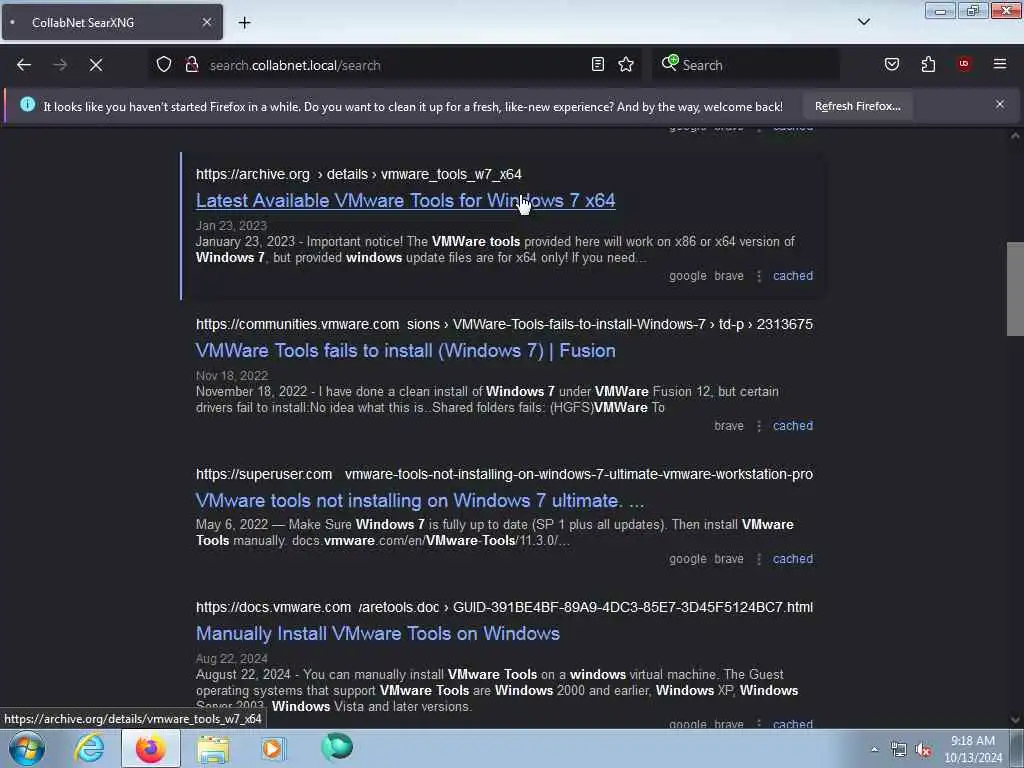
Task: Open Windows Media Player from taskbar
Action: [x=273, y=748]
